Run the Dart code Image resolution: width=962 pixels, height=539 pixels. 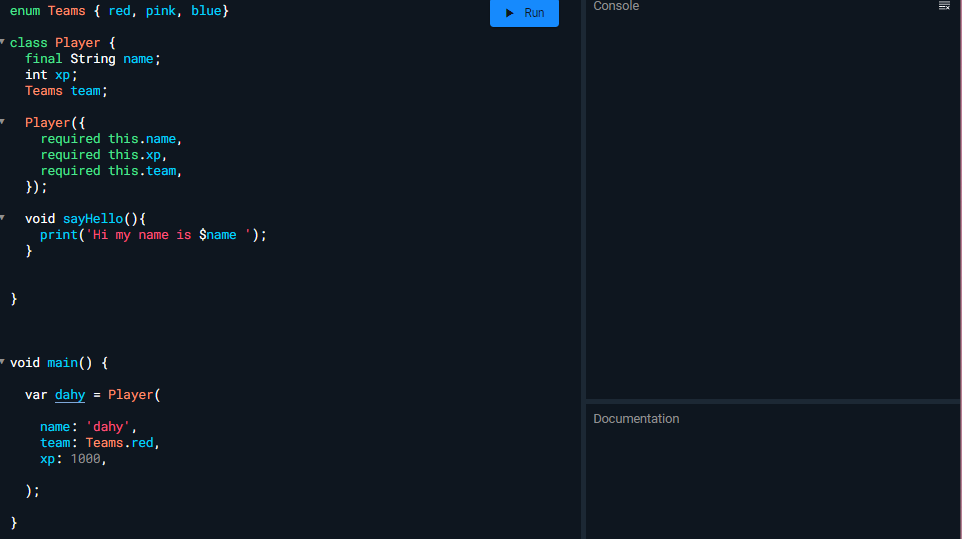(524, 12)
